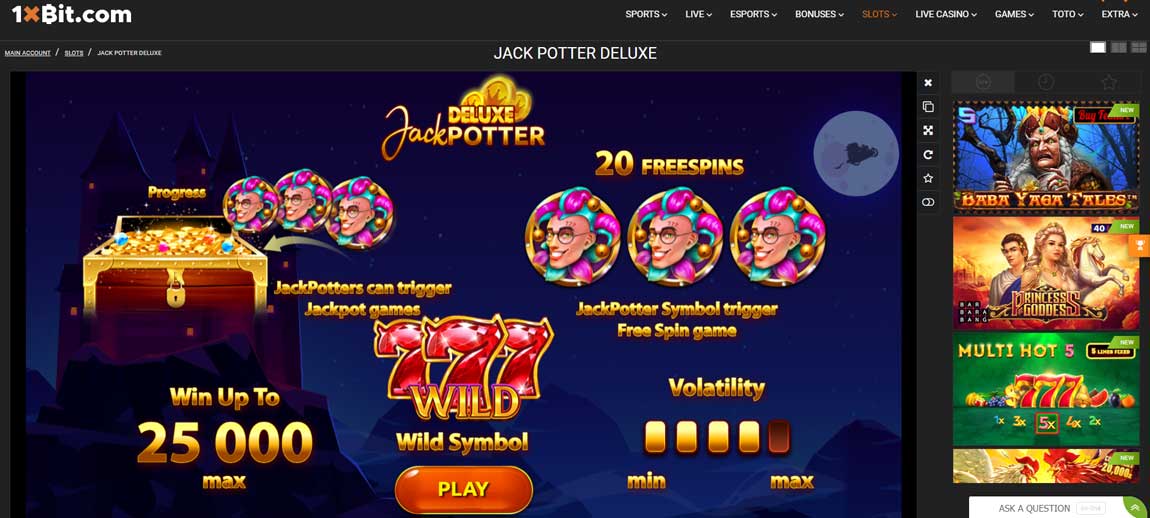This screenshot has height=518, width=1150.
Task: Click the orange PLAY button
Action: (464, 489)
